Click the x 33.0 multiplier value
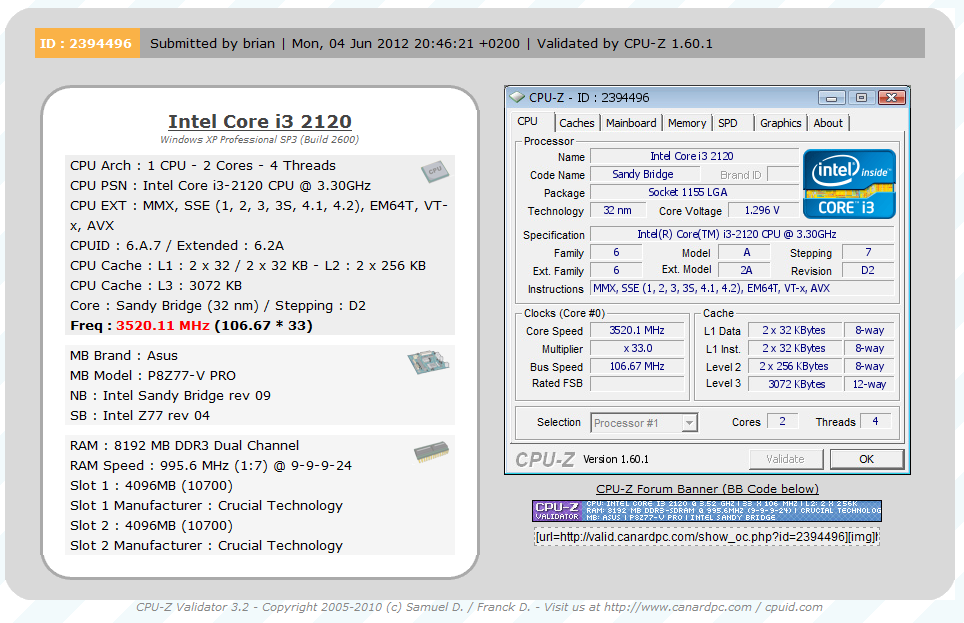964x623 pixels. coord(637,348)
